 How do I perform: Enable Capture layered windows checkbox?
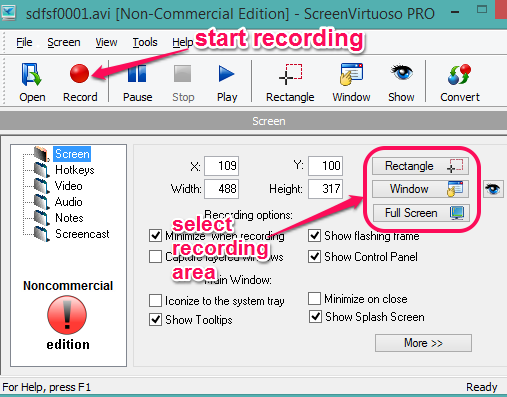155,257
